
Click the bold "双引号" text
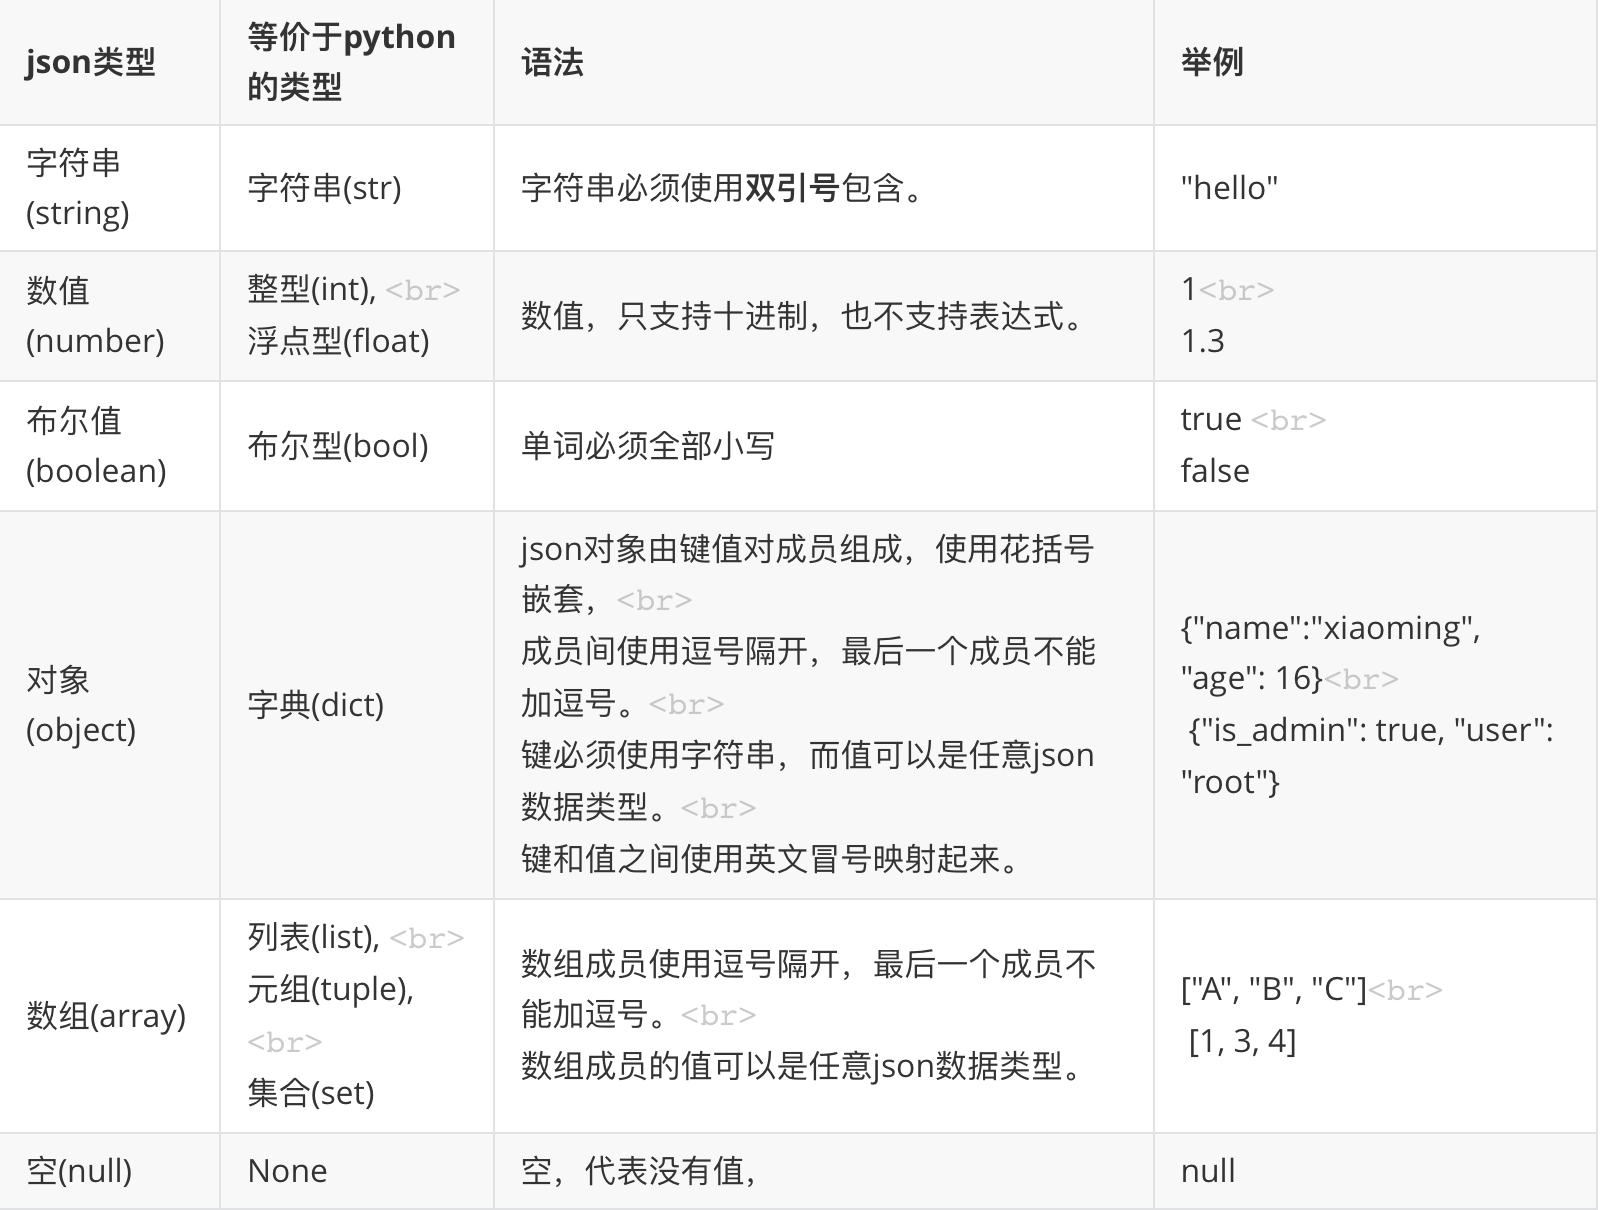coord(792,188)
